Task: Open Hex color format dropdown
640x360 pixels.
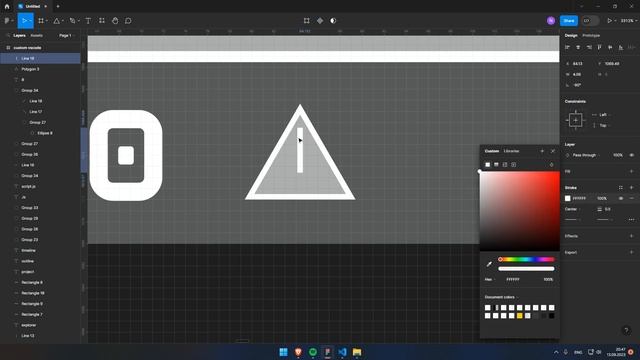Action: (490, 280)
